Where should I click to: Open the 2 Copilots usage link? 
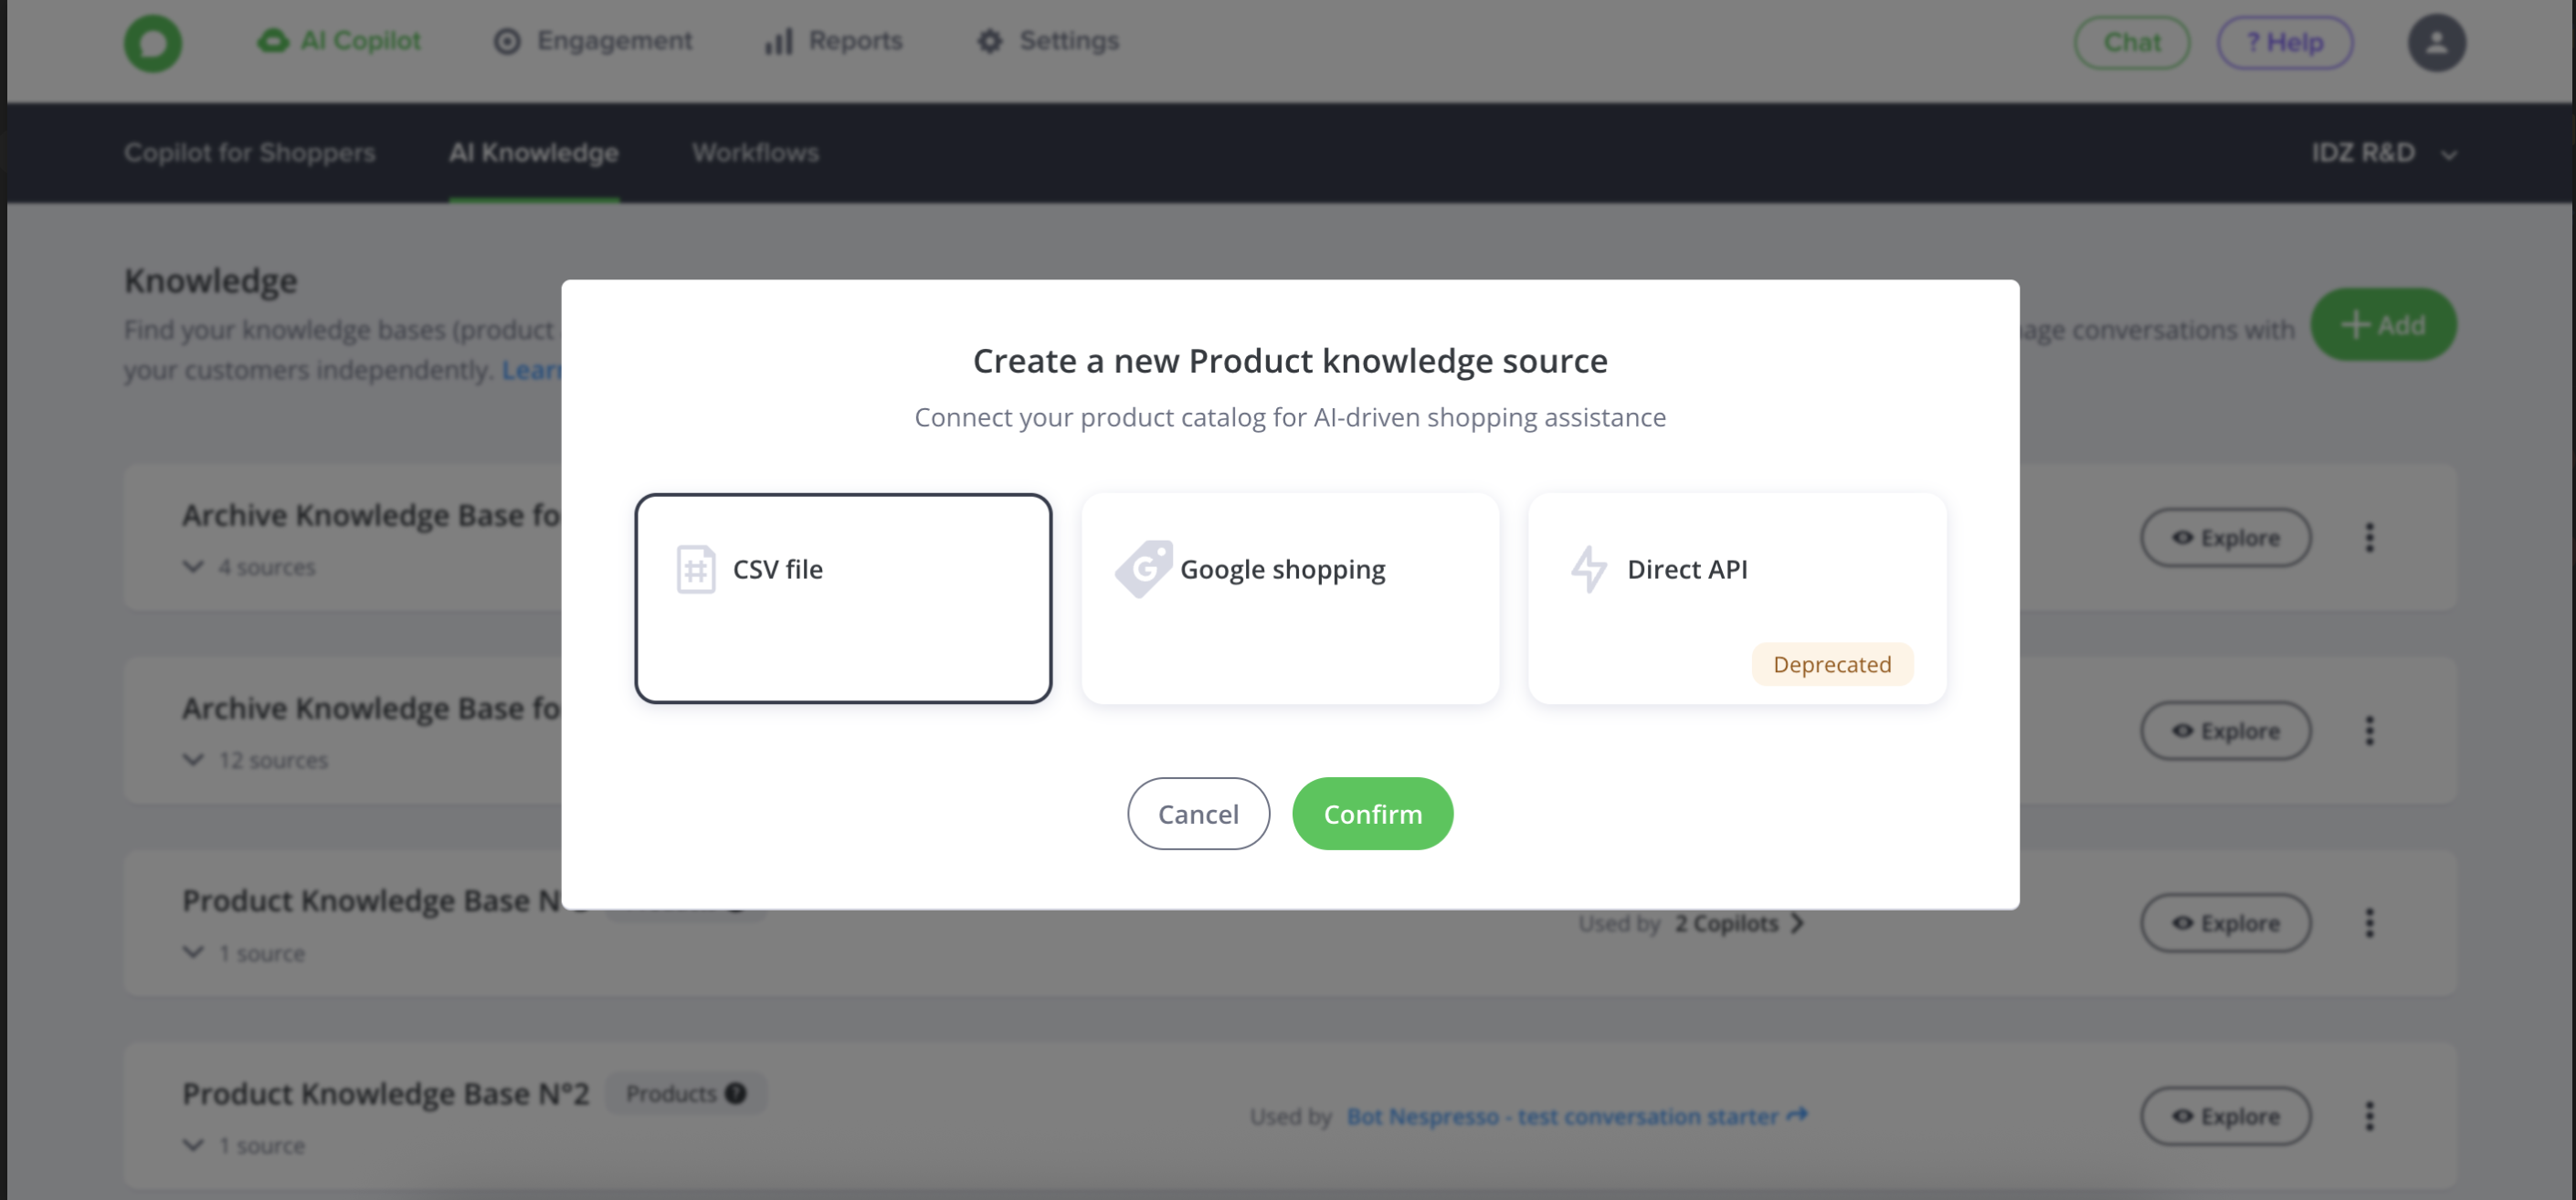coord(1739,923)
